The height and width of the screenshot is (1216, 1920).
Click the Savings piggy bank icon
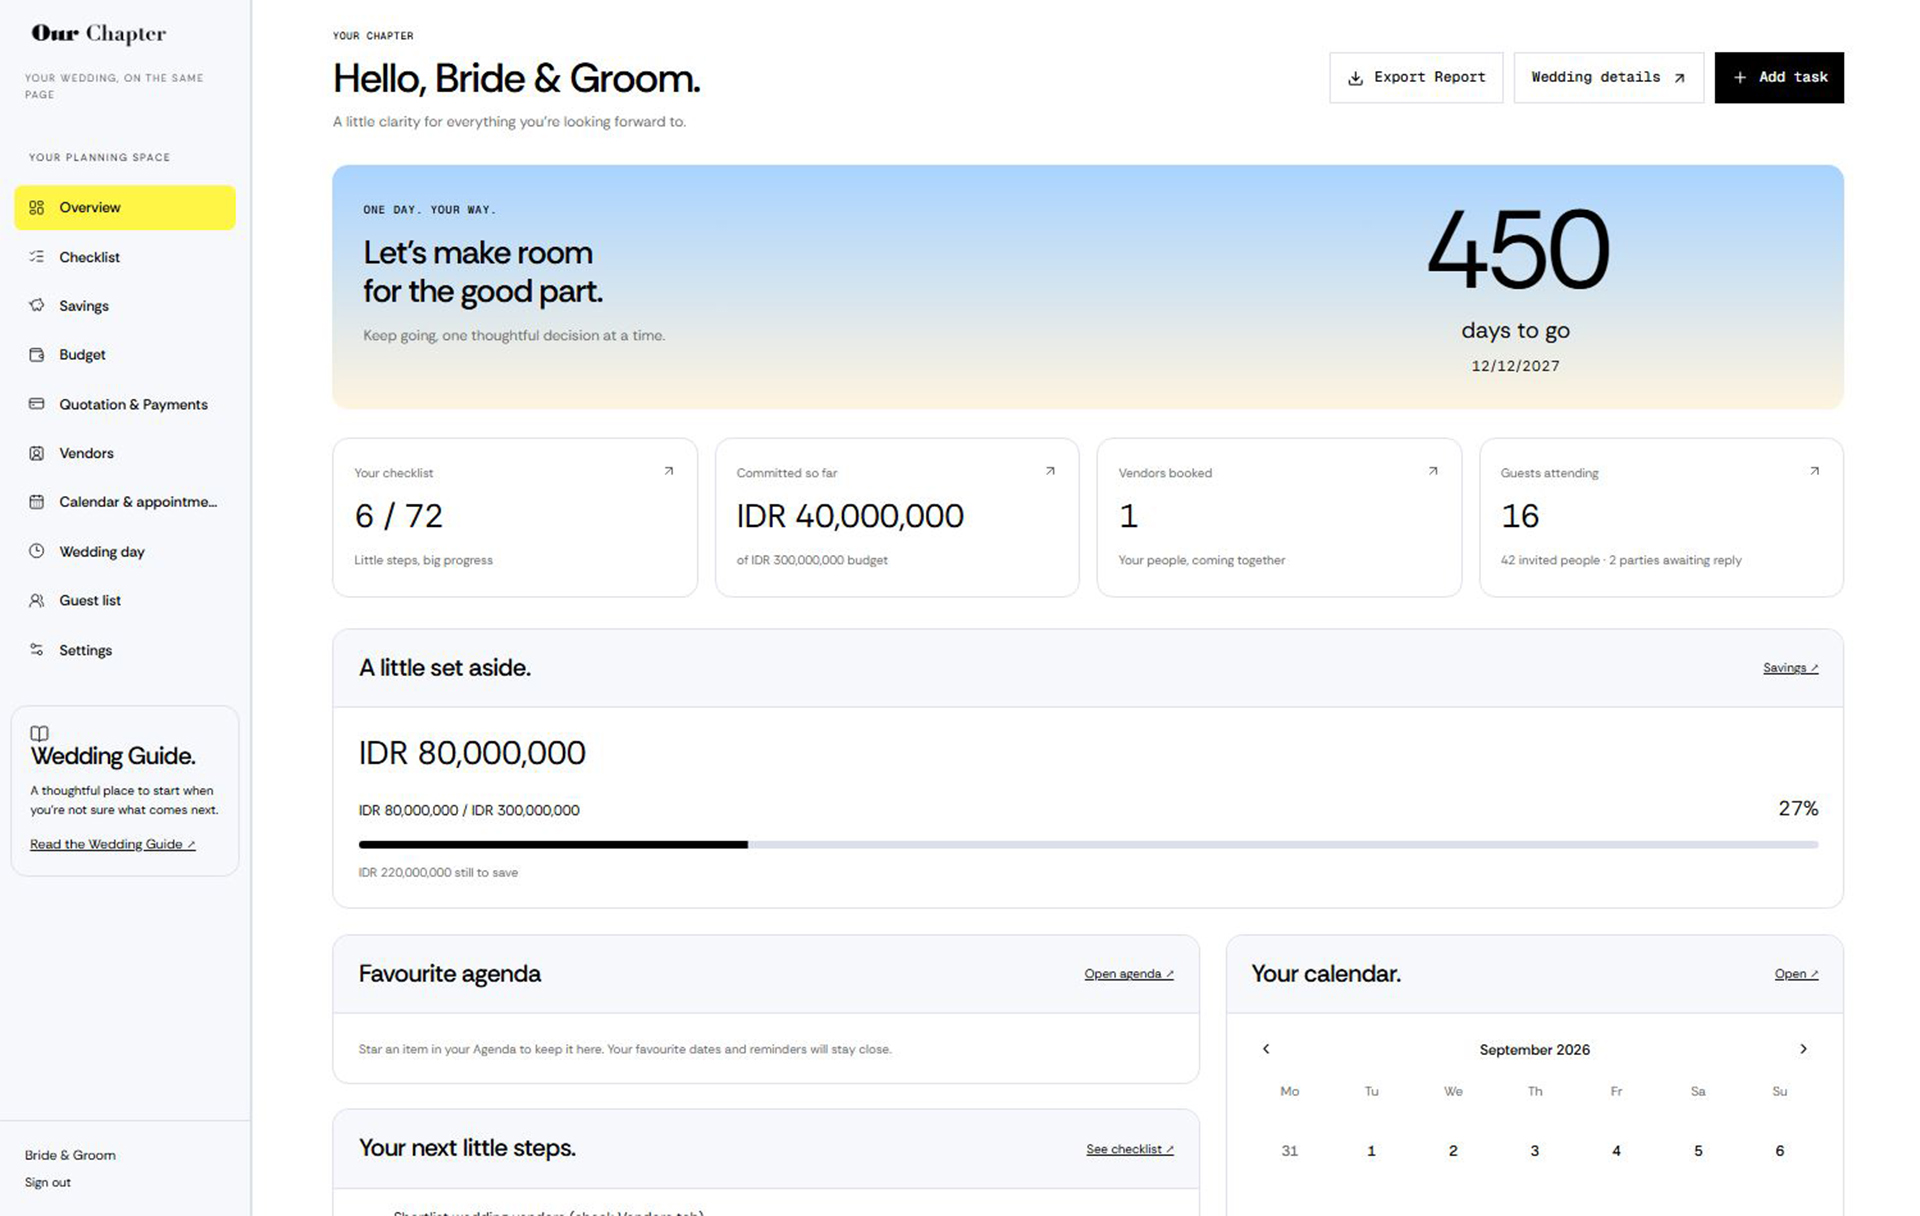coord(37,306)
